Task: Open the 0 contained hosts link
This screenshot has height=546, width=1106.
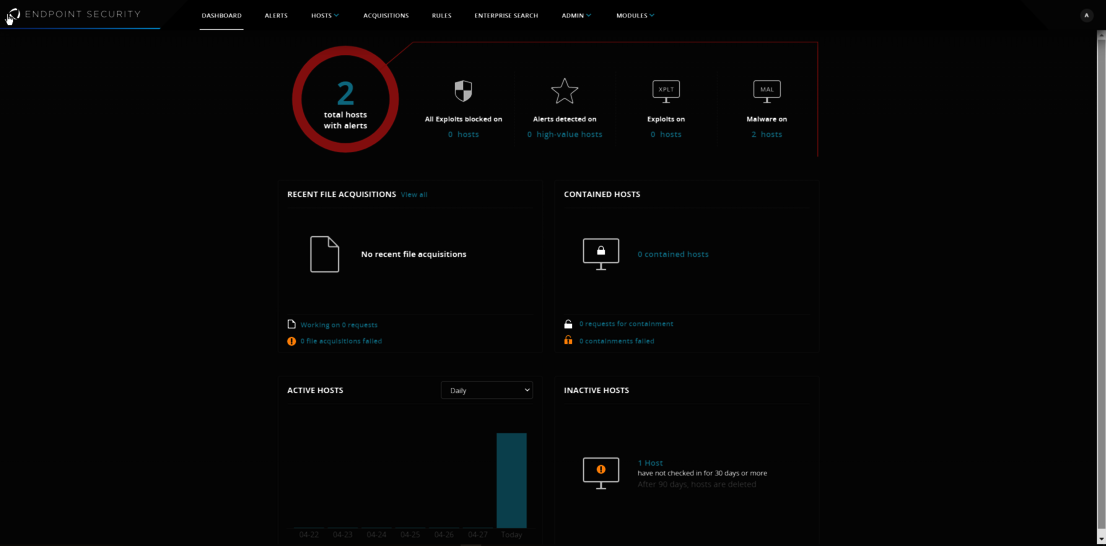Action: (x=673, y=254)
